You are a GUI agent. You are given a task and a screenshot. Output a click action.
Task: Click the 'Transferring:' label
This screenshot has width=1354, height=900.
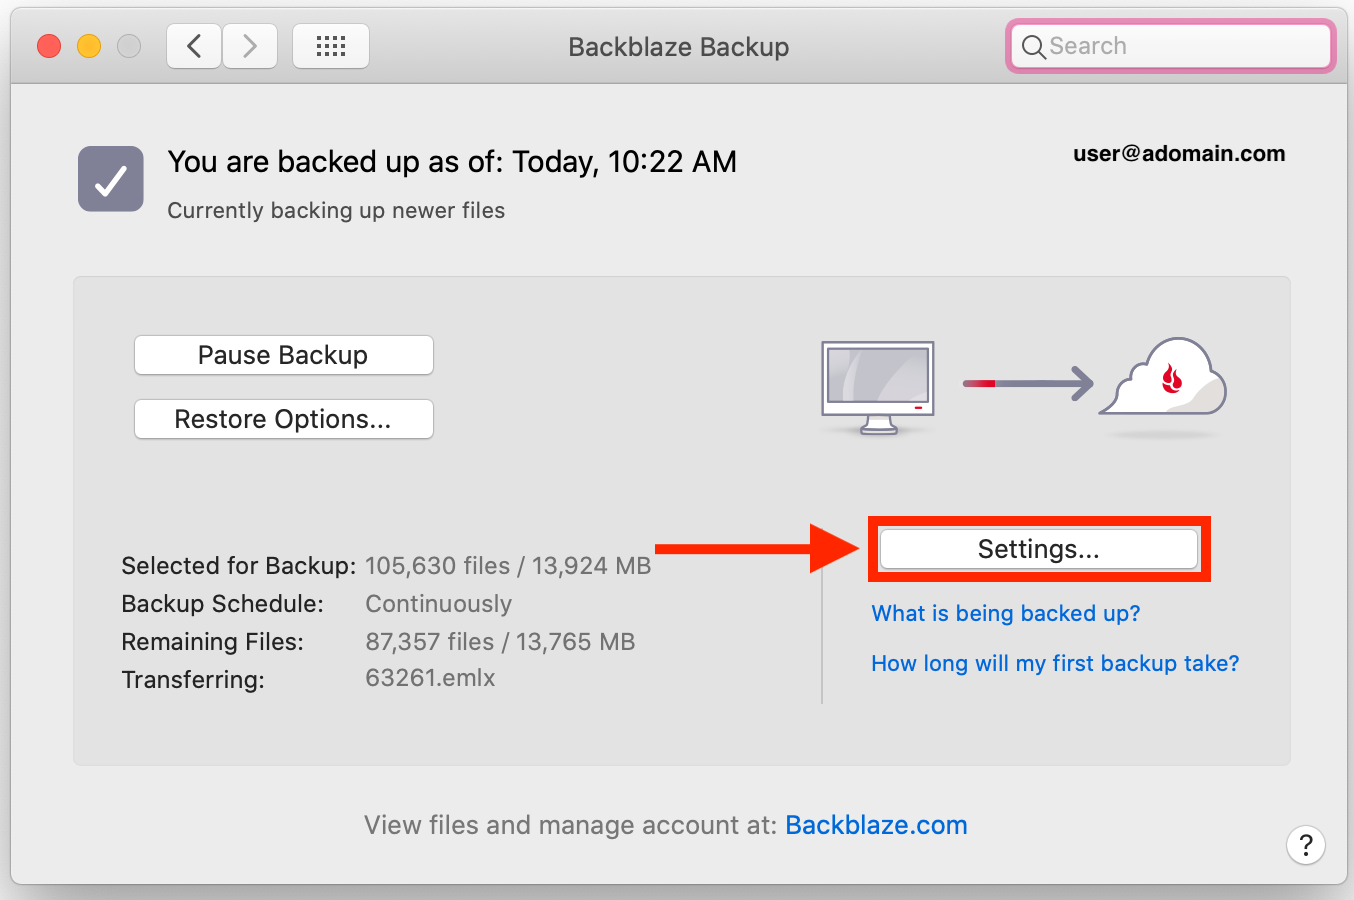pos(193,680)
